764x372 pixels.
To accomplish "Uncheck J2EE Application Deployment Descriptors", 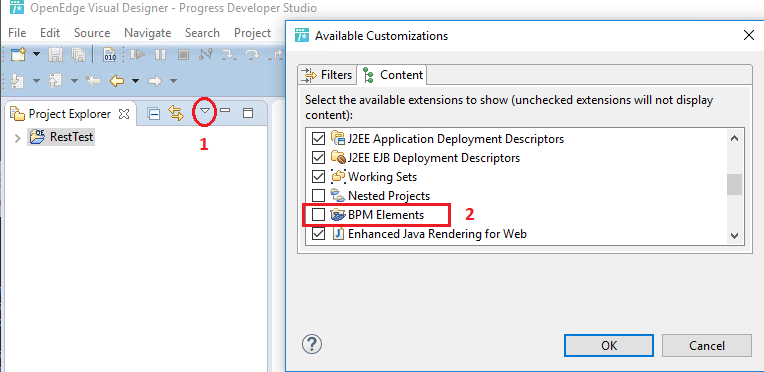I will point(318,139).
